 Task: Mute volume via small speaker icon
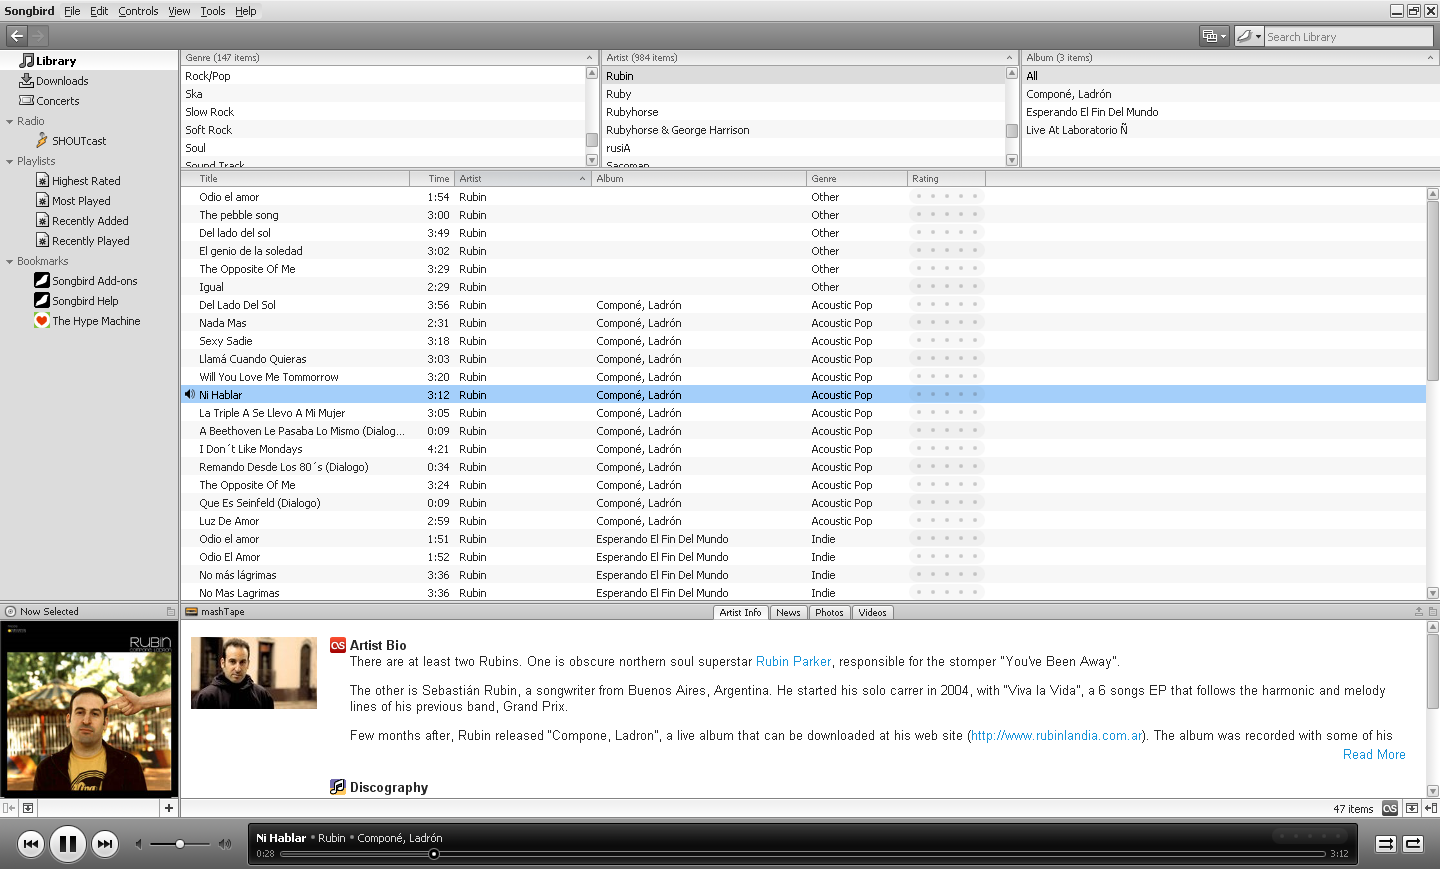pyautogui.click(x=139, y=844)
